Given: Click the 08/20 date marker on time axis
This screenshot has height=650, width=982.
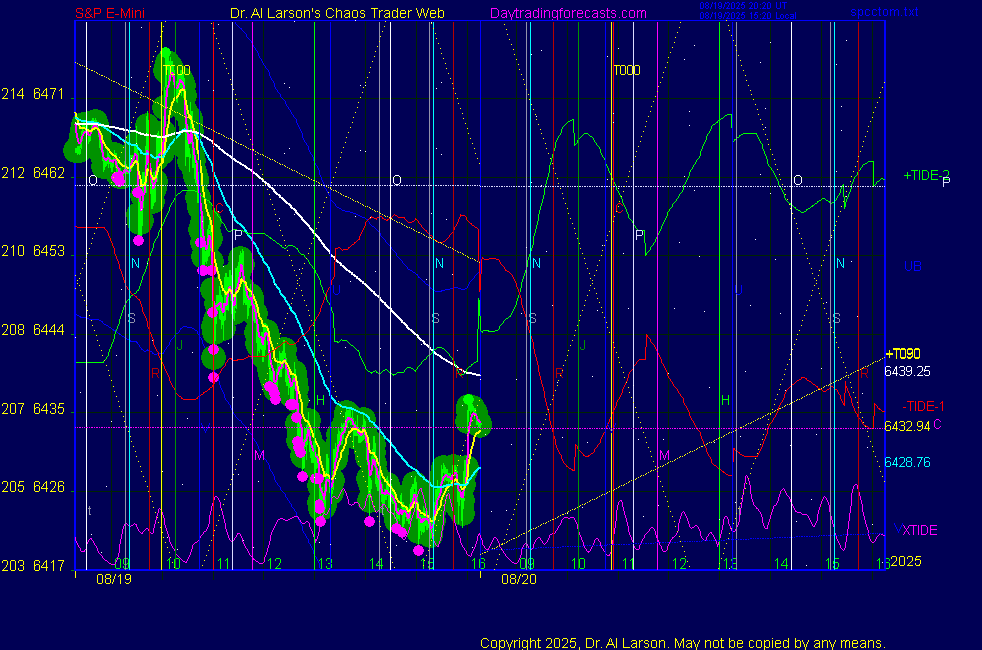Looking at the screenshot, I should point(520,579).
